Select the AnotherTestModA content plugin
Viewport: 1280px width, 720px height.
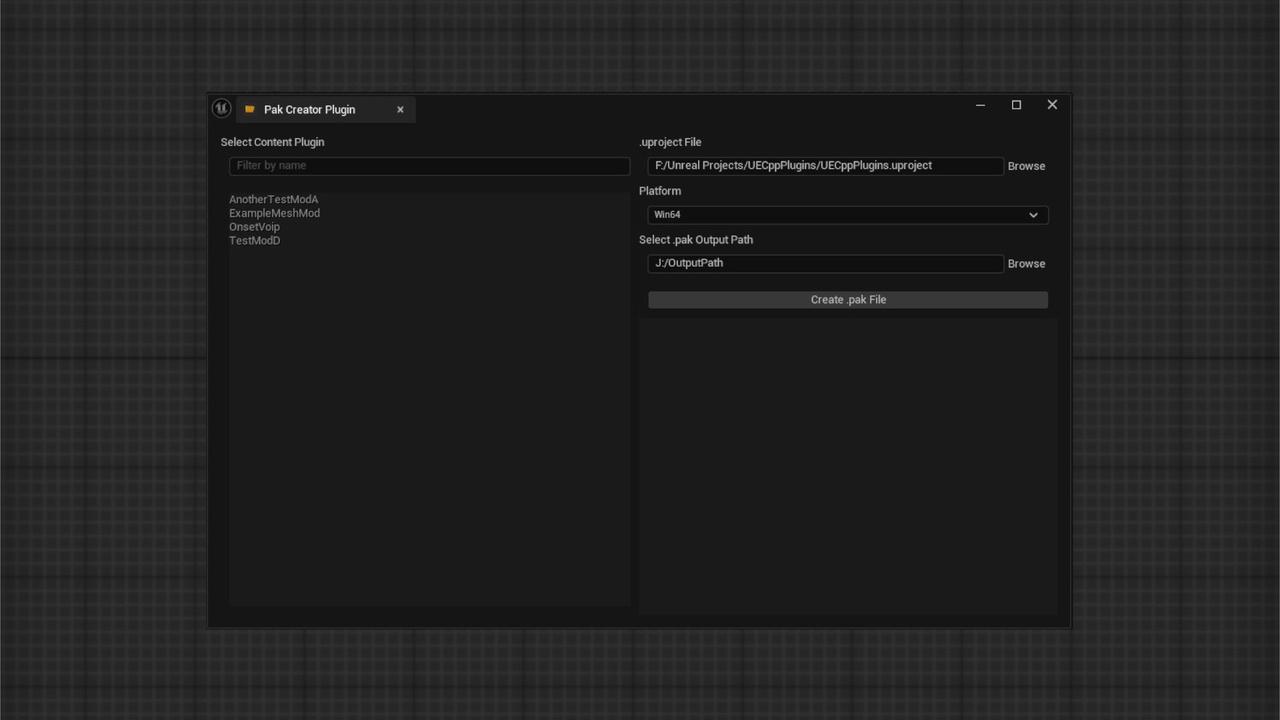pyautogui.click(x=273, y=199)
